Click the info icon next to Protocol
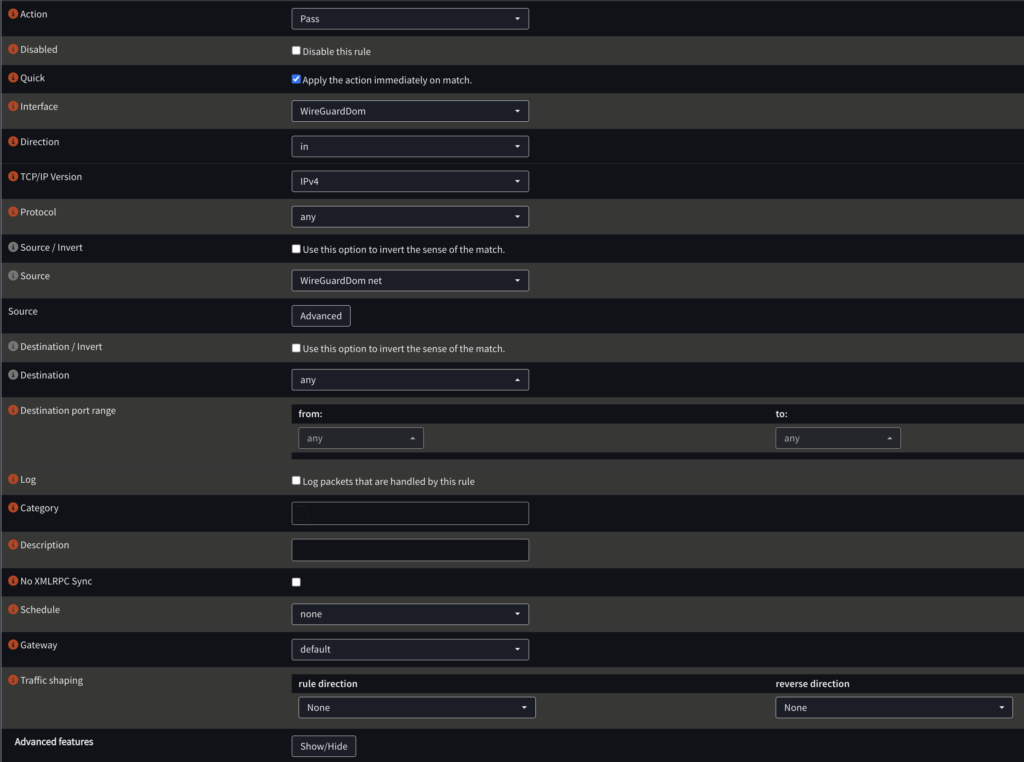 13,213
